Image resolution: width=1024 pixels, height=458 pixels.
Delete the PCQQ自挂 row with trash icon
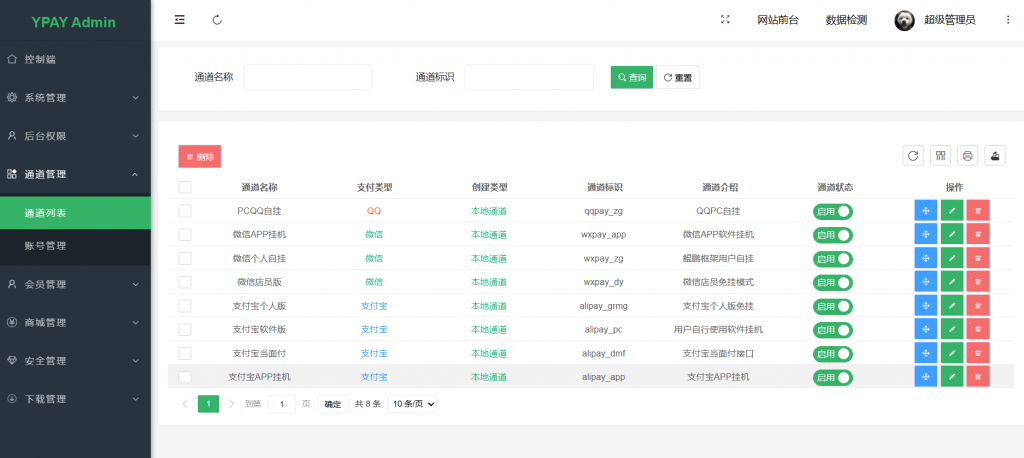(x=978, y=211)
